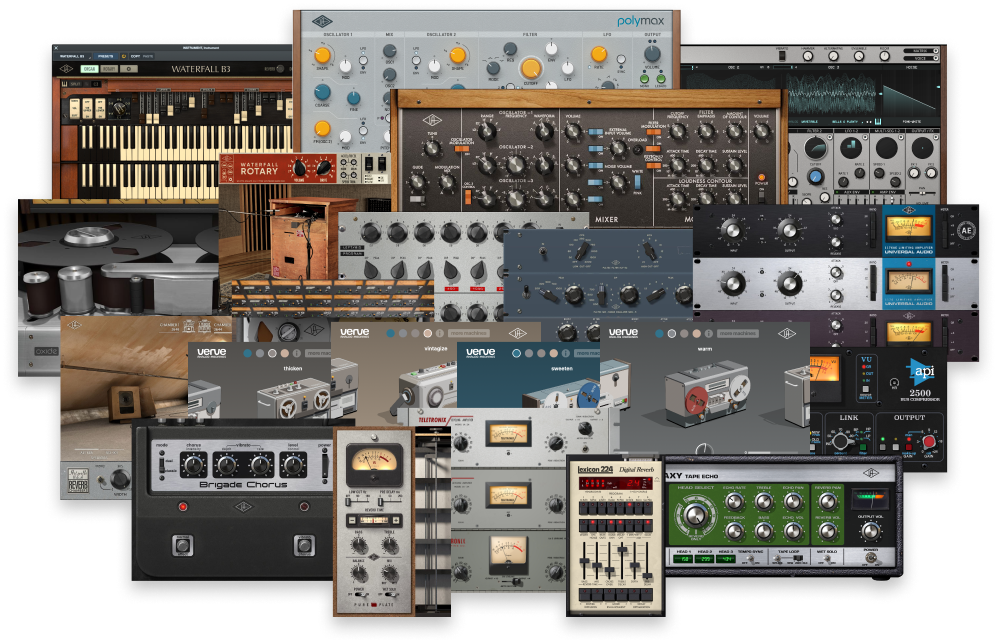Click Minimoog Glide knob
The image size is (997, 643).
[x=417, y=182]
